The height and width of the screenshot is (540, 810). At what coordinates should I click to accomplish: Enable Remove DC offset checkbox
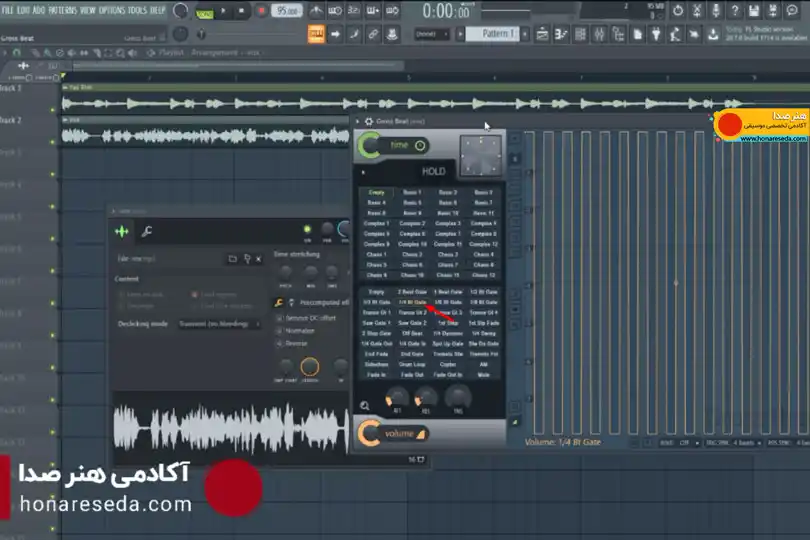279,318
